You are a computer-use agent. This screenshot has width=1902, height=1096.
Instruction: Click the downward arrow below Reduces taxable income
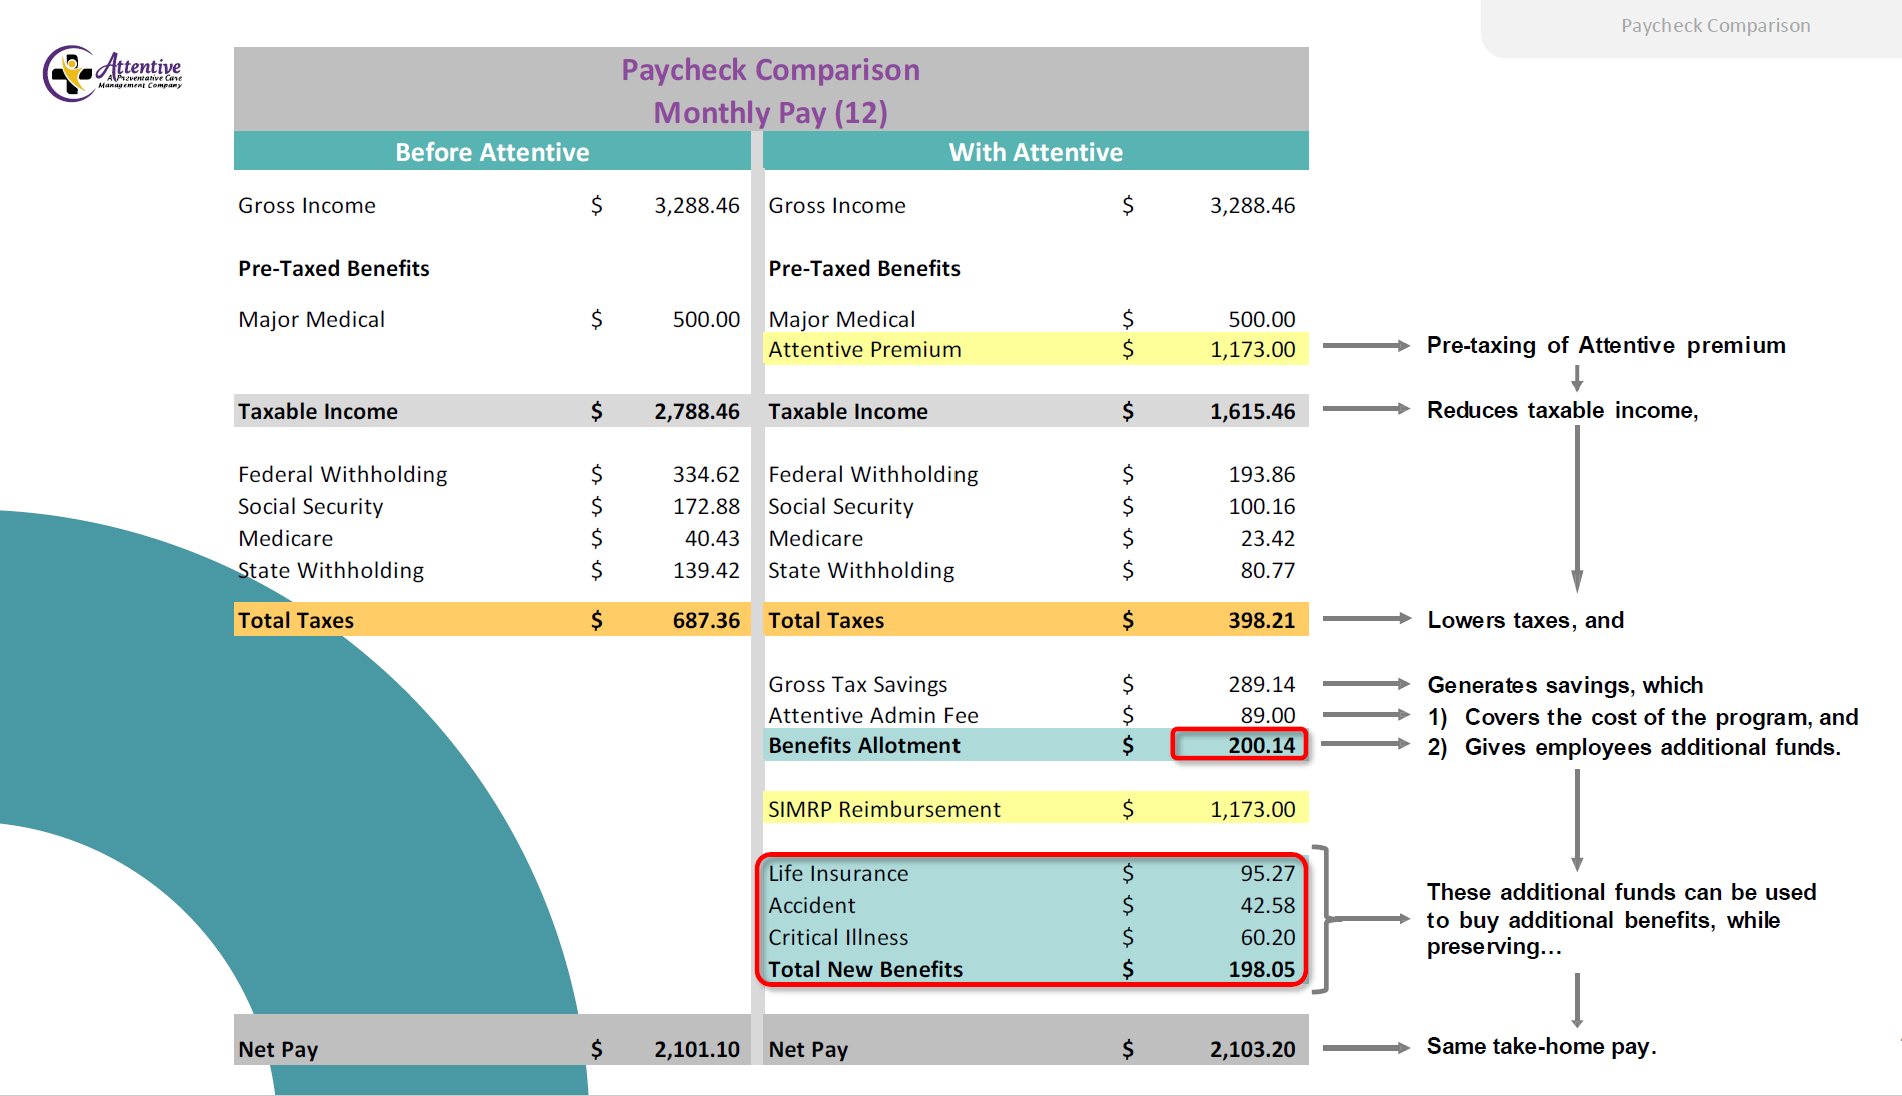[1578, 510]
